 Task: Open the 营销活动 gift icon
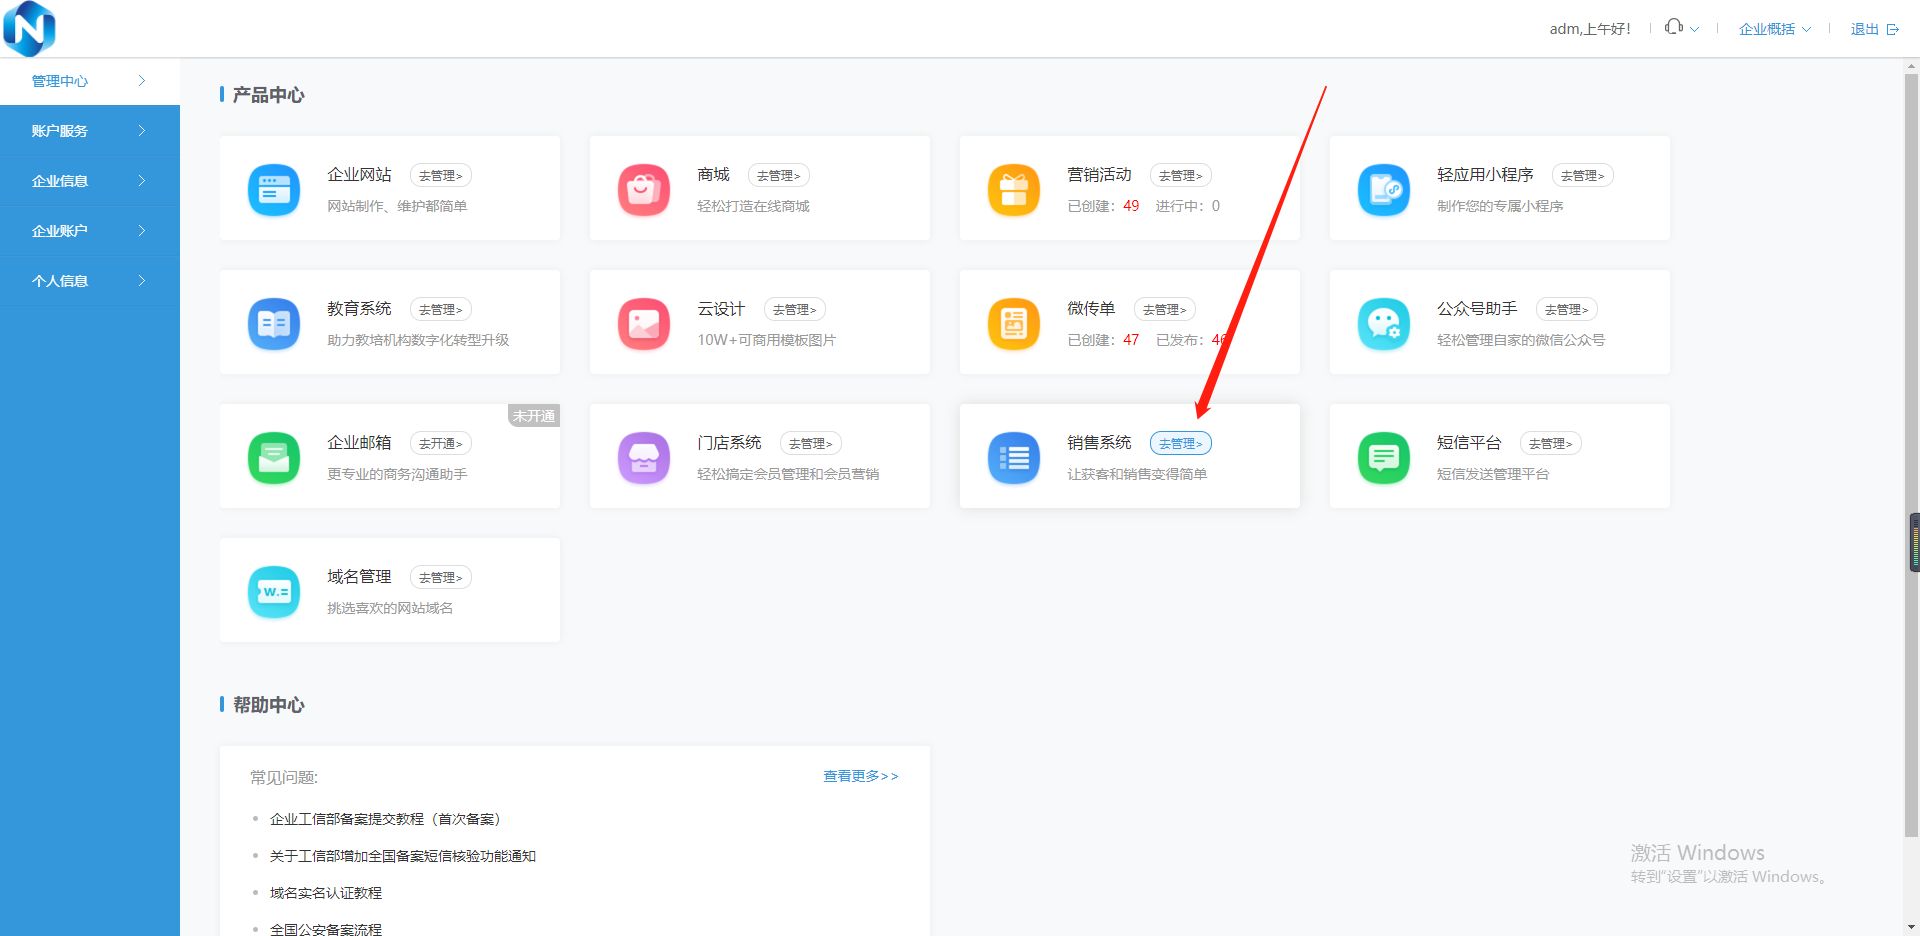click(1013, 189)
